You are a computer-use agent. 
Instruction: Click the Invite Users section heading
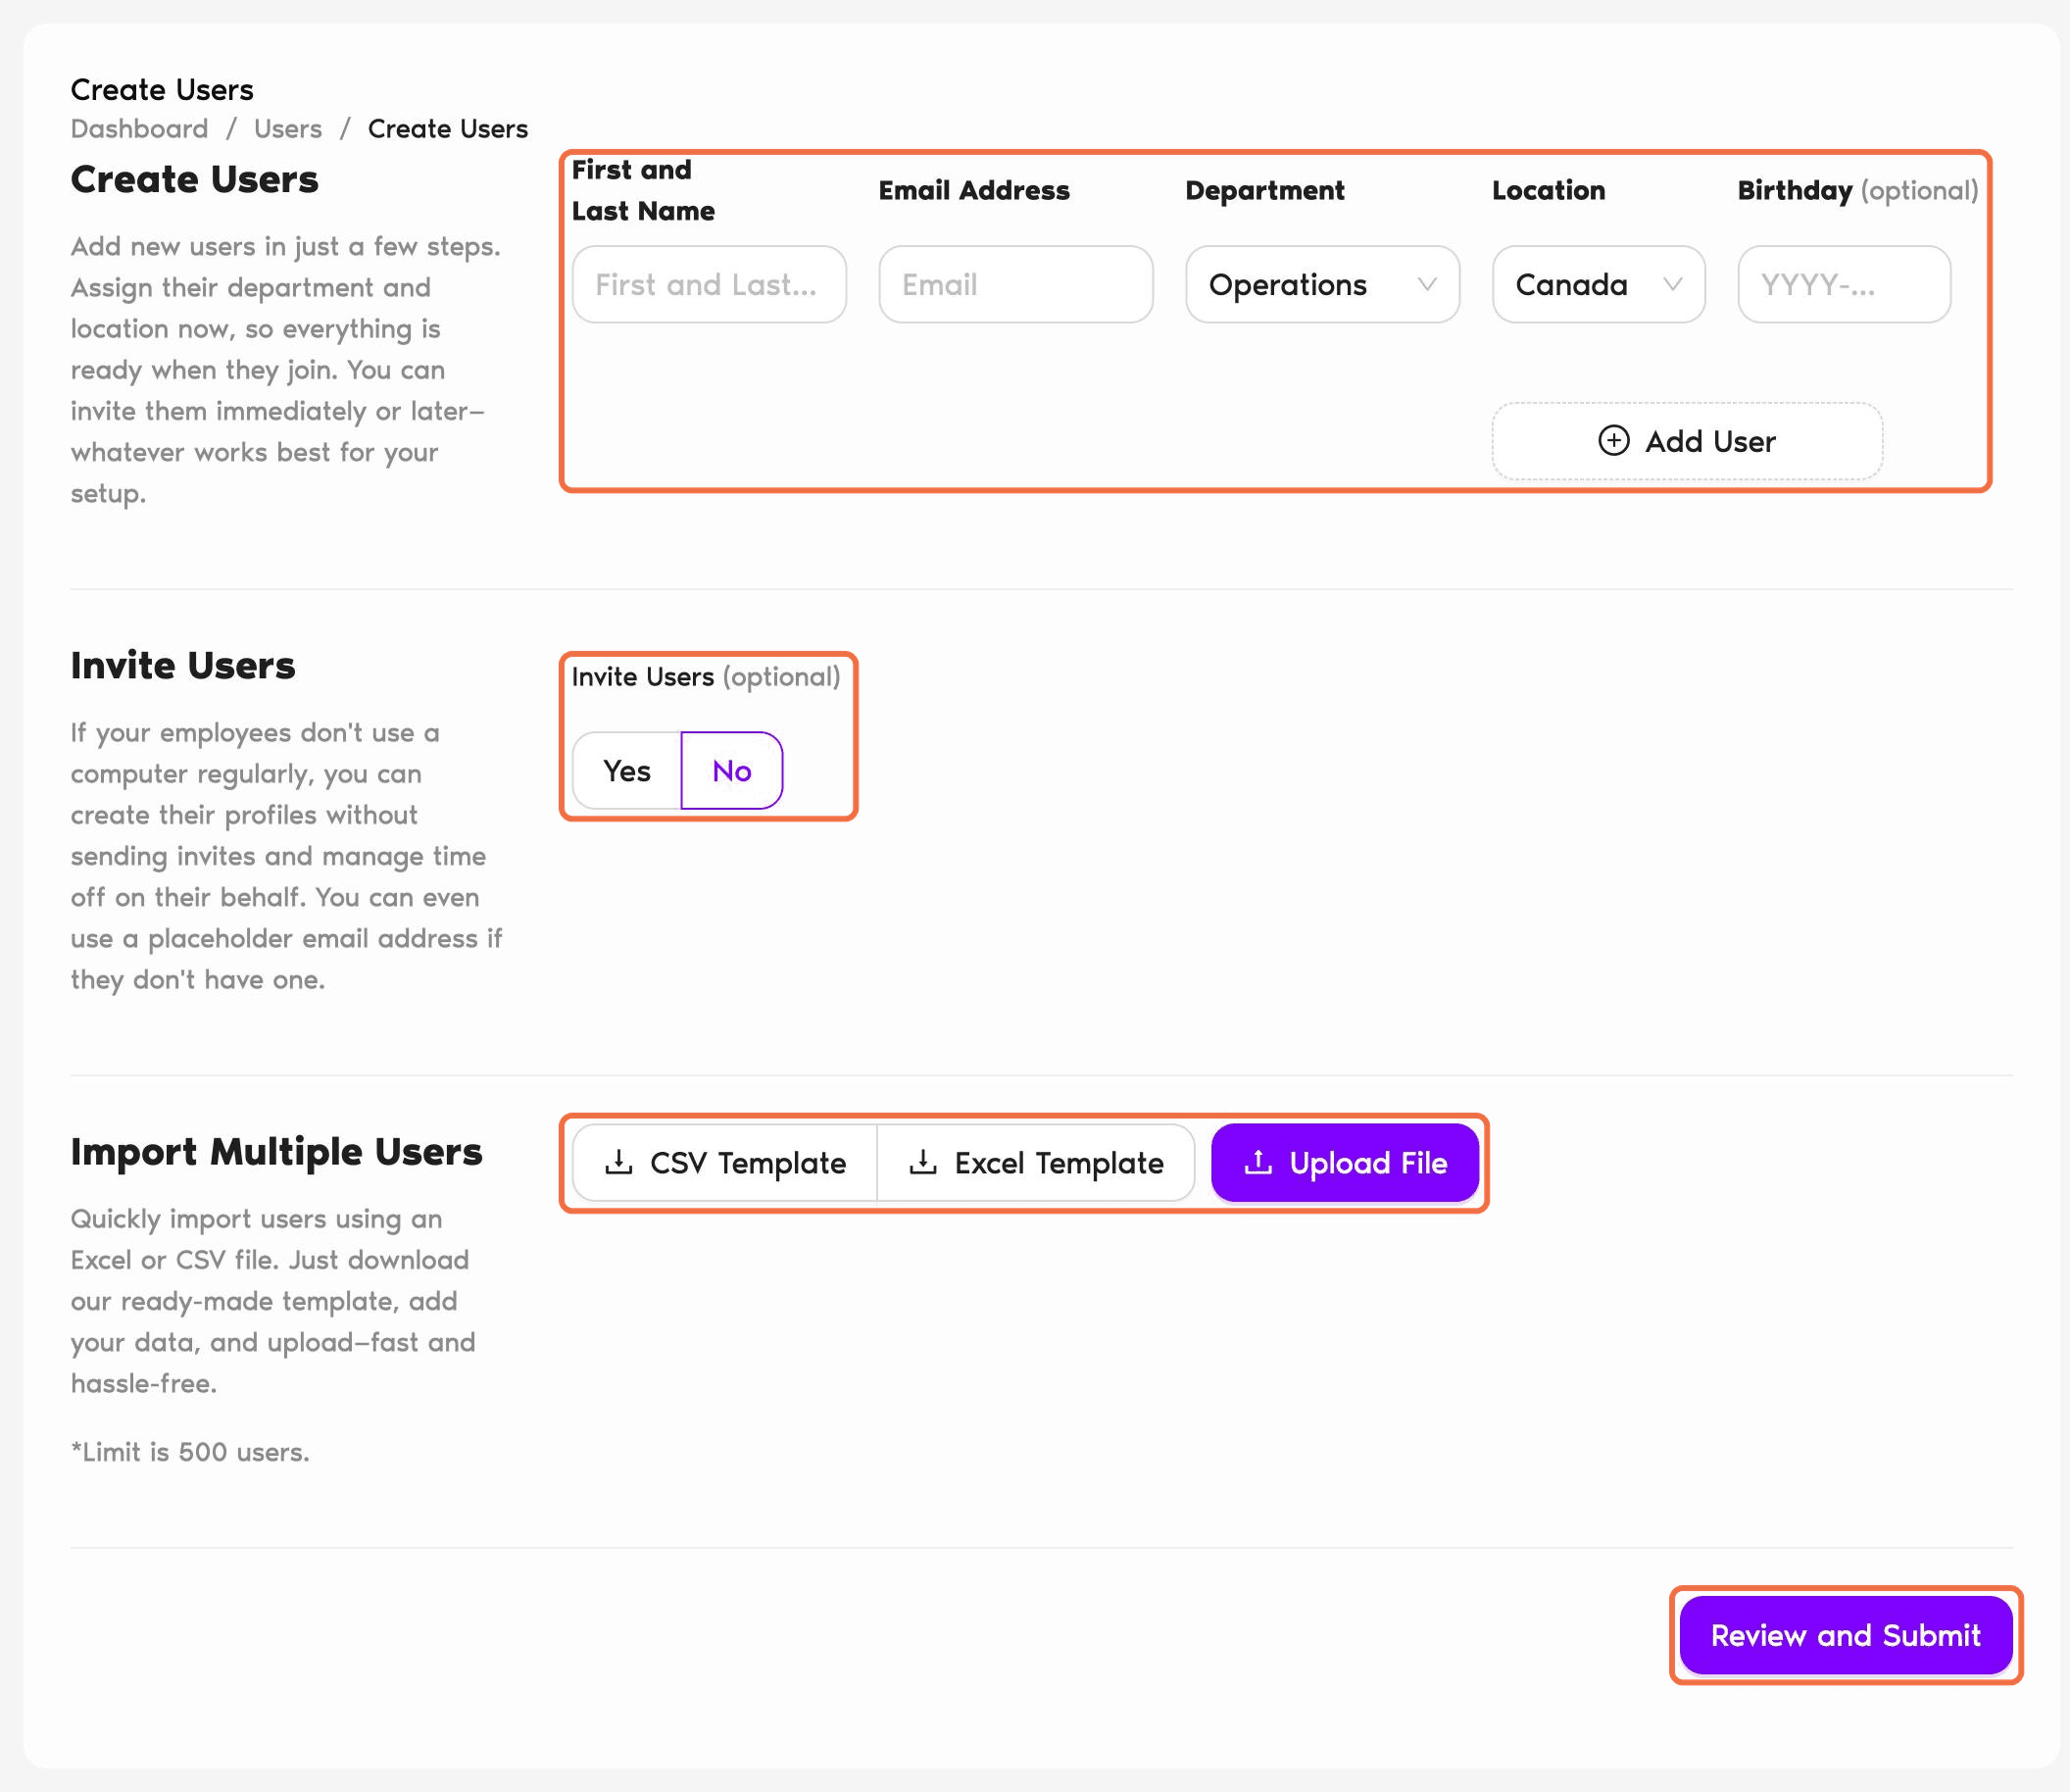183,666
